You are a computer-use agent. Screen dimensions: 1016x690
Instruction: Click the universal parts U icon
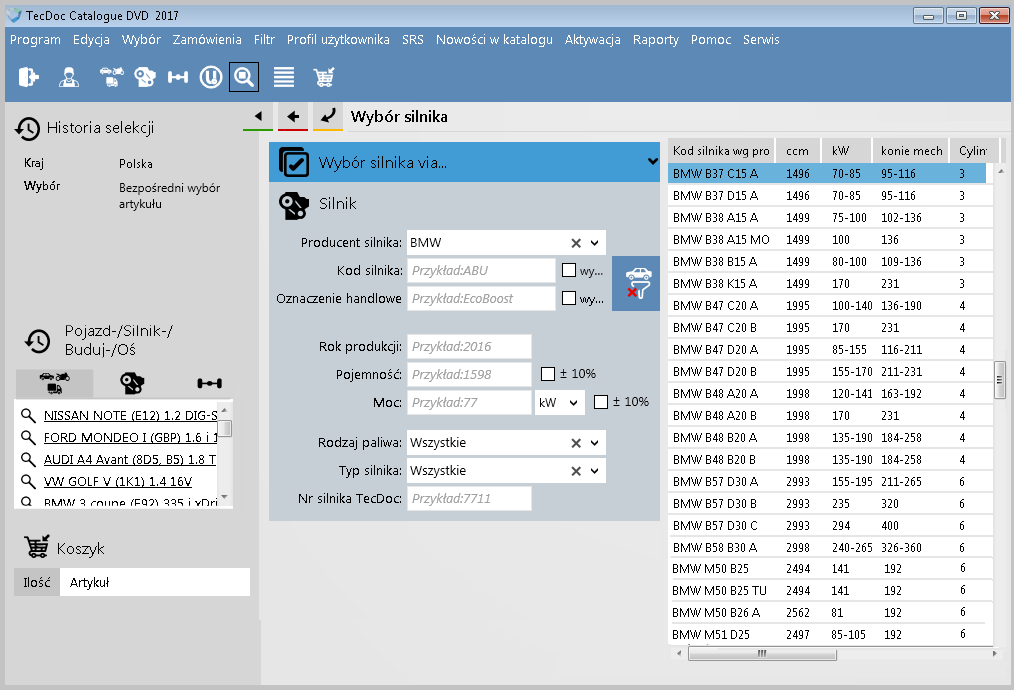click(x=211, y=77)
